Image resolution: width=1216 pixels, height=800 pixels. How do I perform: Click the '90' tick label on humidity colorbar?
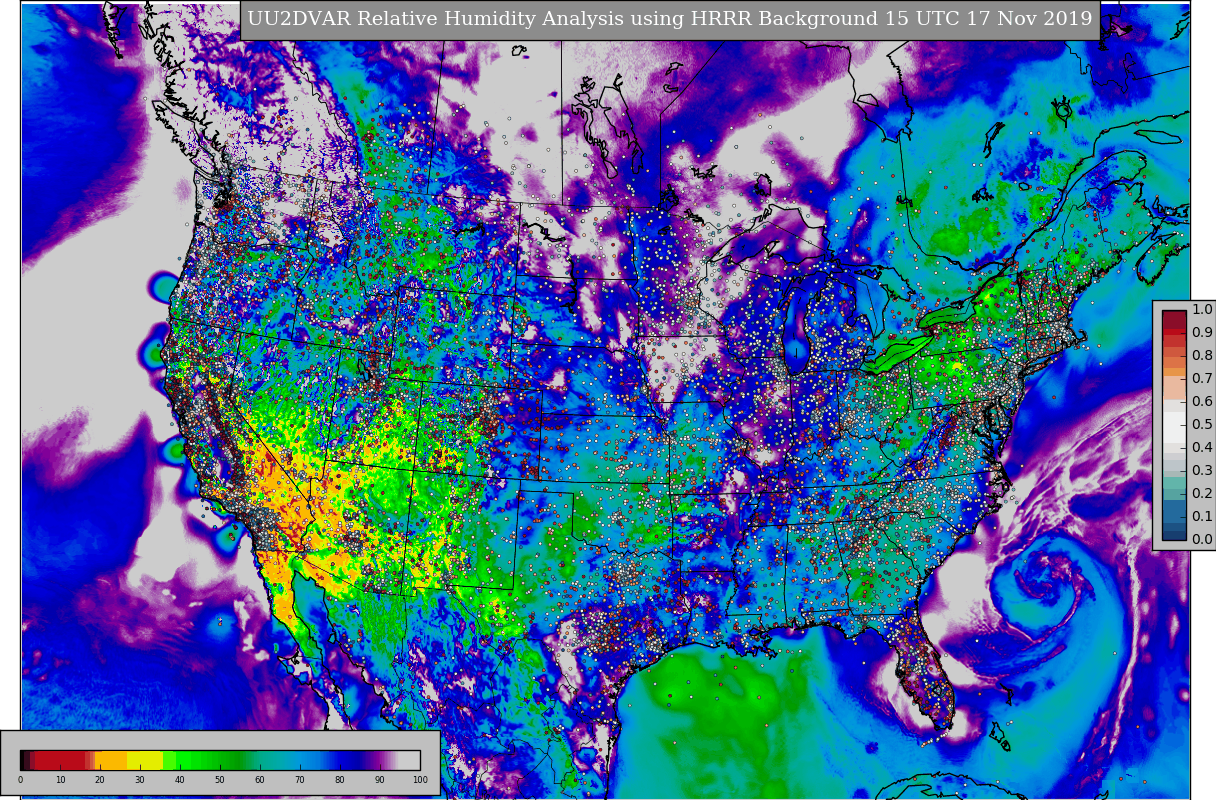click(x=380, y=780)
